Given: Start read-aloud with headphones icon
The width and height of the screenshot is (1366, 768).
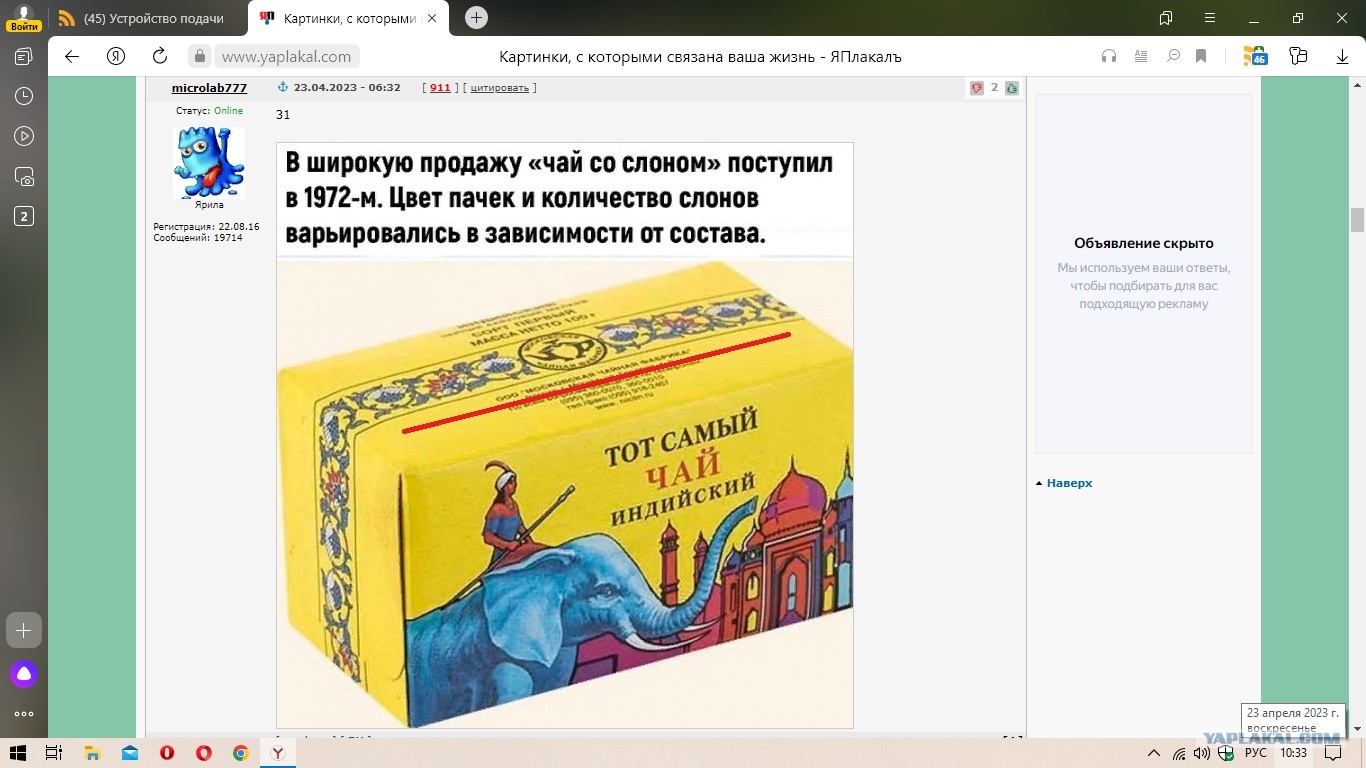Looking at the screenshot, I should tap(1108, 56).
